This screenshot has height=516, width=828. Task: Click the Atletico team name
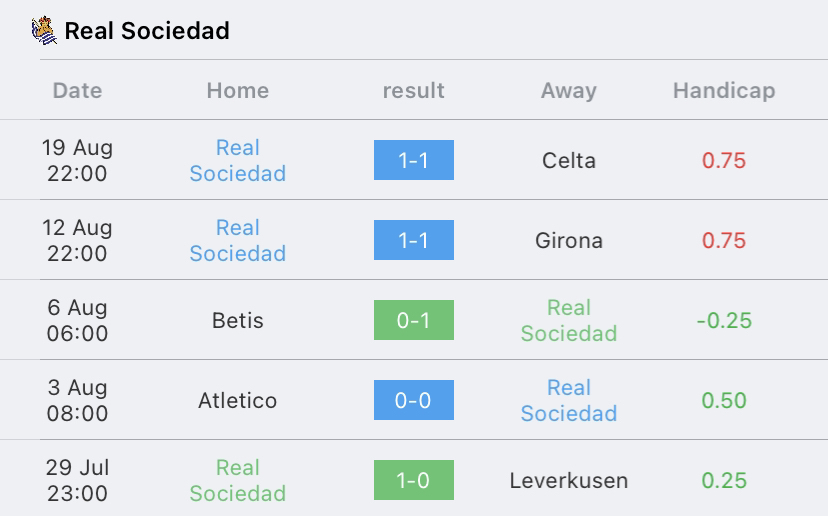click(237, 400)
